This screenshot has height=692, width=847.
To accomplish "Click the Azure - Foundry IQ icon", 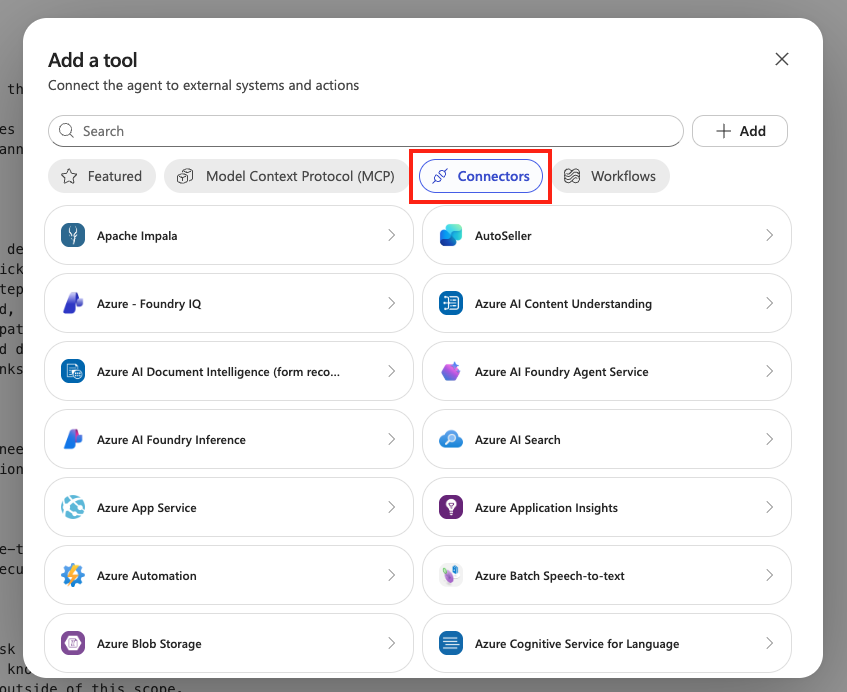I will (73, 304).
